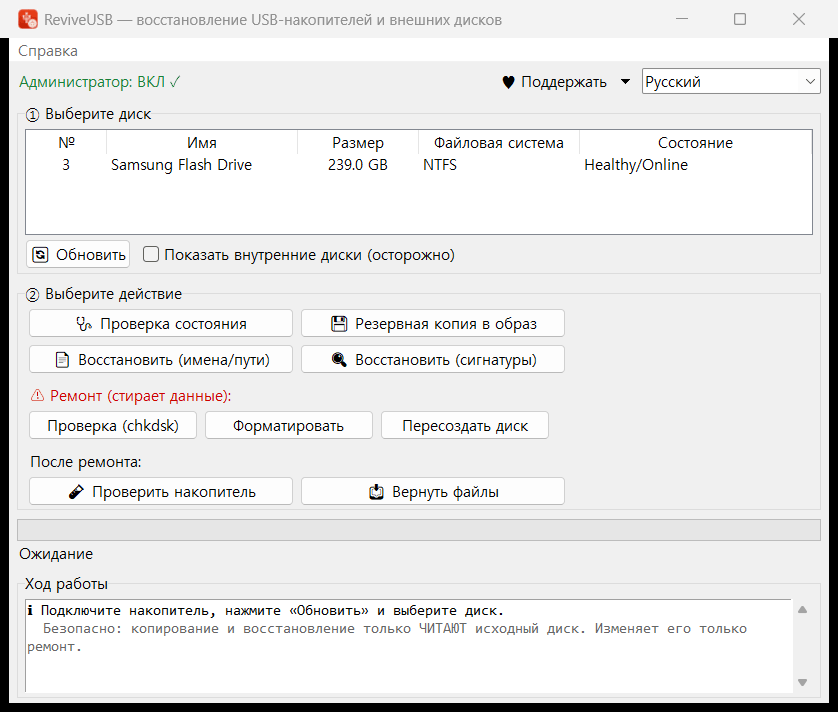This screenshot has height=712, width=838.
Task: Click the heart icon next to Поддержать
Action: [x=508, y=82]
